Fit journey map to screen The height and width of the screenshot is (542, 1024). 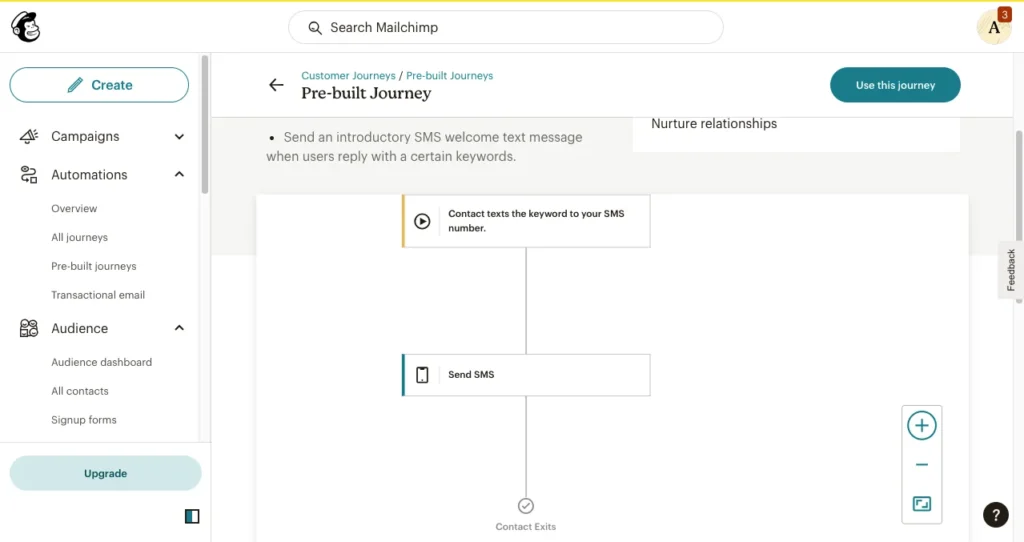tap(921, 503)
